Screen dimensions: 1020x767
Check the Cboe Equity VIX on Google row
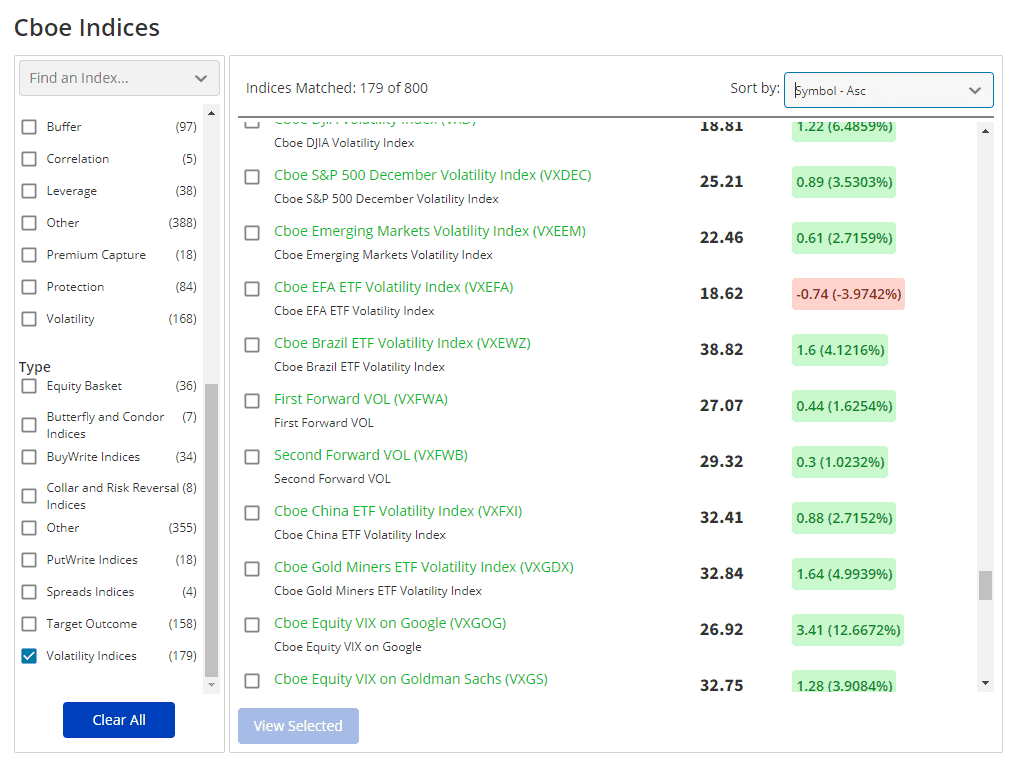tap(252, 625)
